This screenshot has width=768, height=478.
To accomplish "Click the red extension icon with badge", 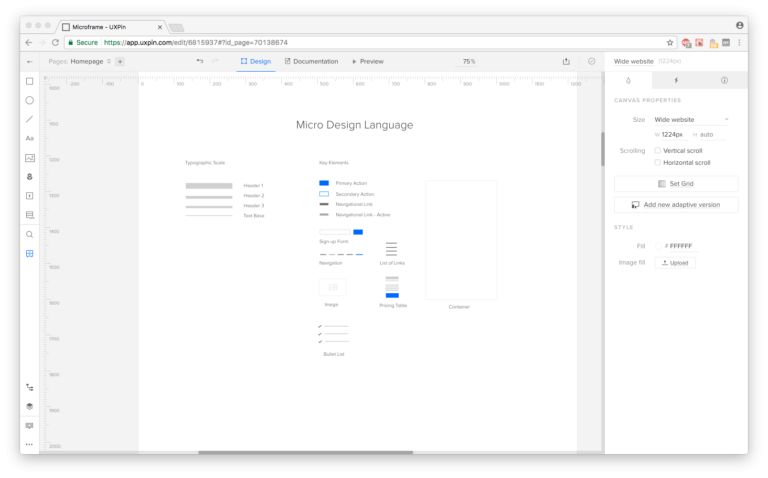I will (x=687, y=43).
